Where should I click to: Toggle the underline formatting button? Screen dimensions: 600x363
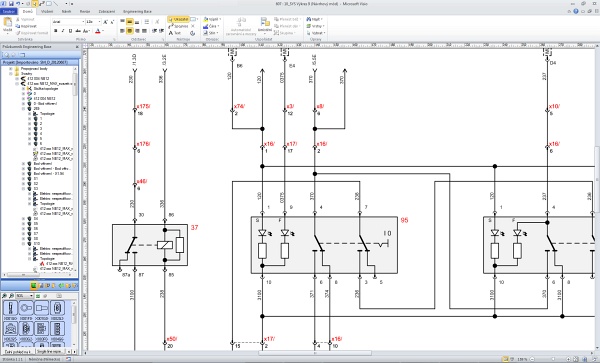tap(70, 31)
